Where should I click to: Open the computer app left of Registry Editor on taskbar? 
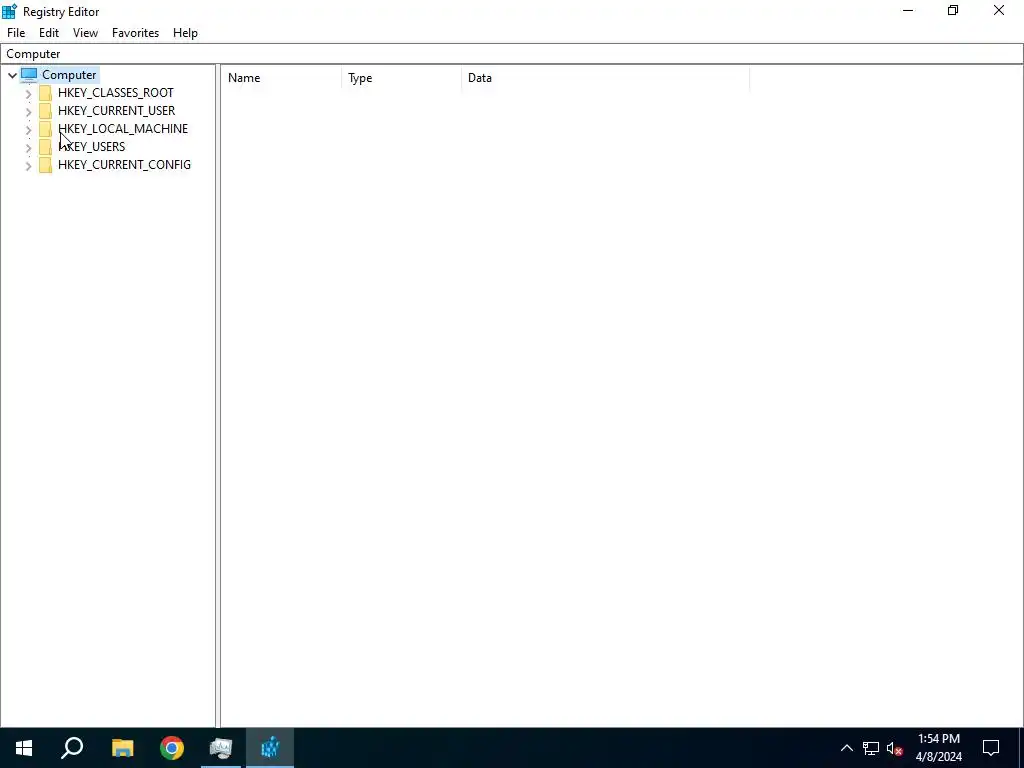tap(221, 748)
